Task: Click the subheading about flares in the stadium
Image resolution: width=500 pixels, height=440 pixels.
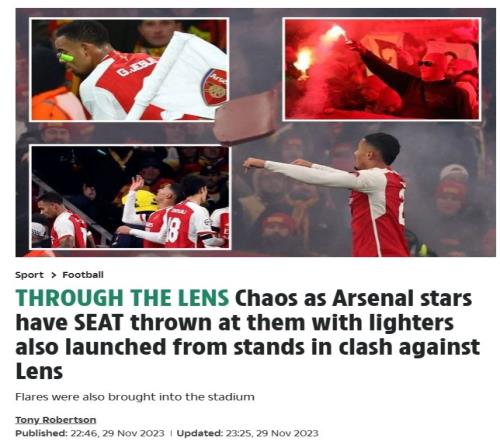Action: click(x=135, y=397)
